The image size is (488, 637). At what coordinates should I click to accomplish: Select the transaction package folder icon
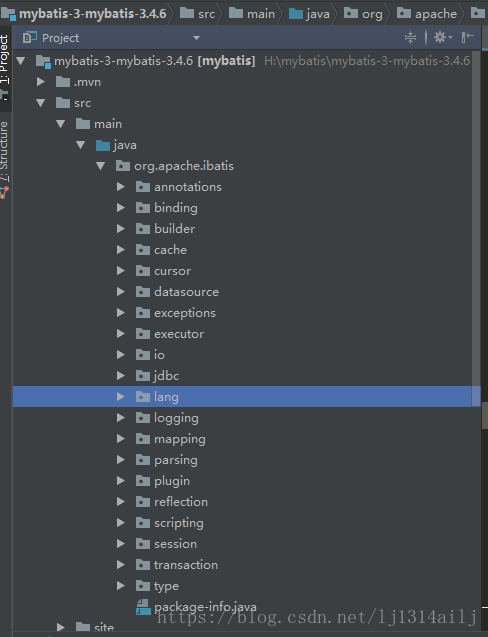point(143,565)
